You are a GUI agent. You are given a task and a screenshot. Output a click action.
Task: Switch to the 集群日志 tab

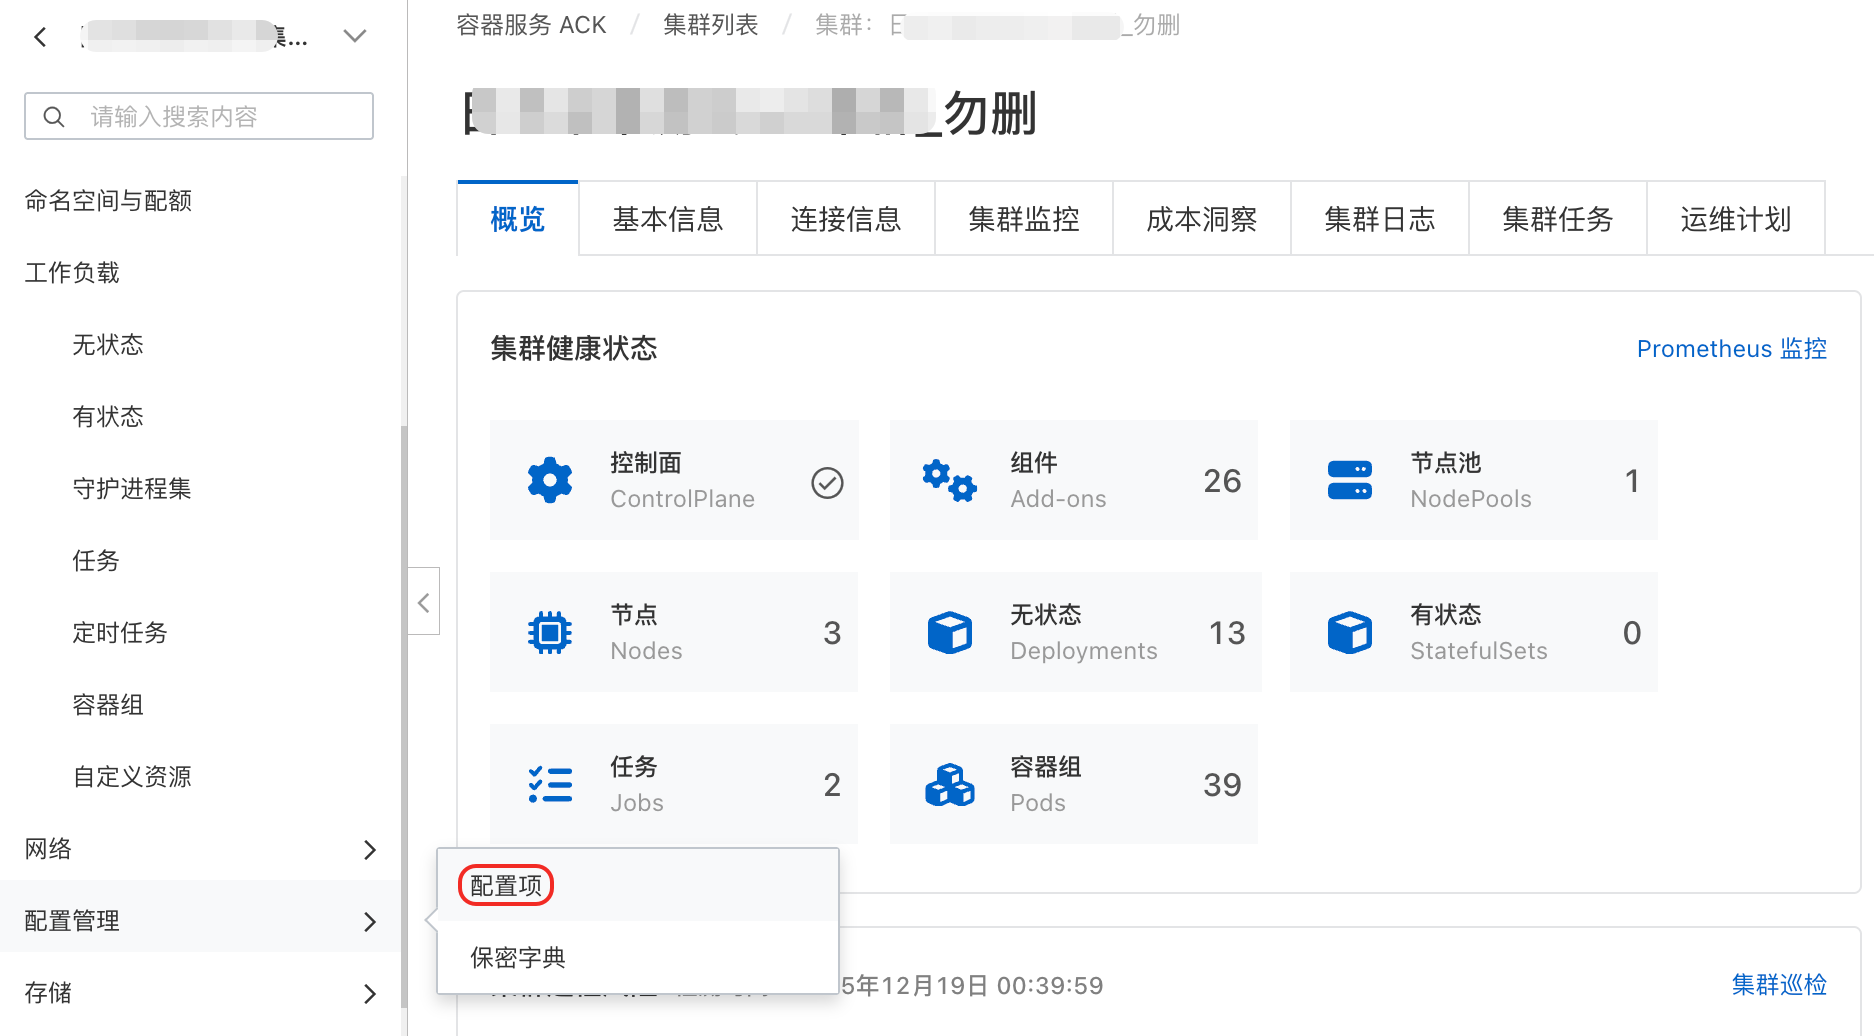[1380, 219]
